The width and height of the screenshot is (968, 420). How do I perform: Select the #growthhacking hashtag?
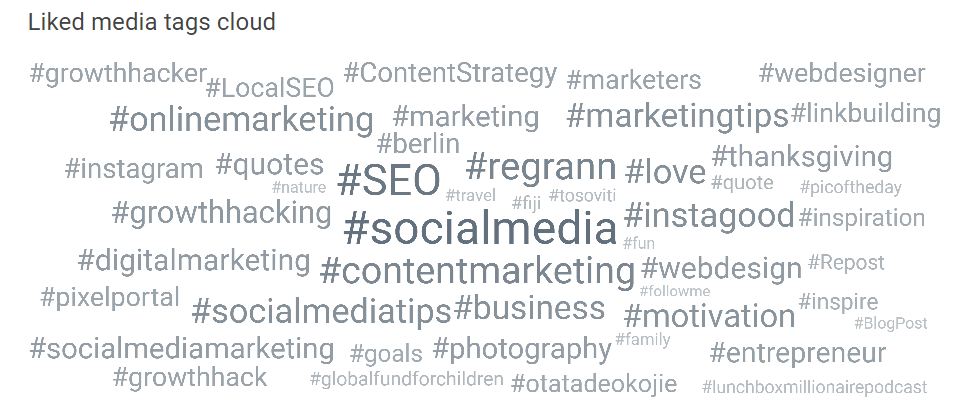coord(222,213)
